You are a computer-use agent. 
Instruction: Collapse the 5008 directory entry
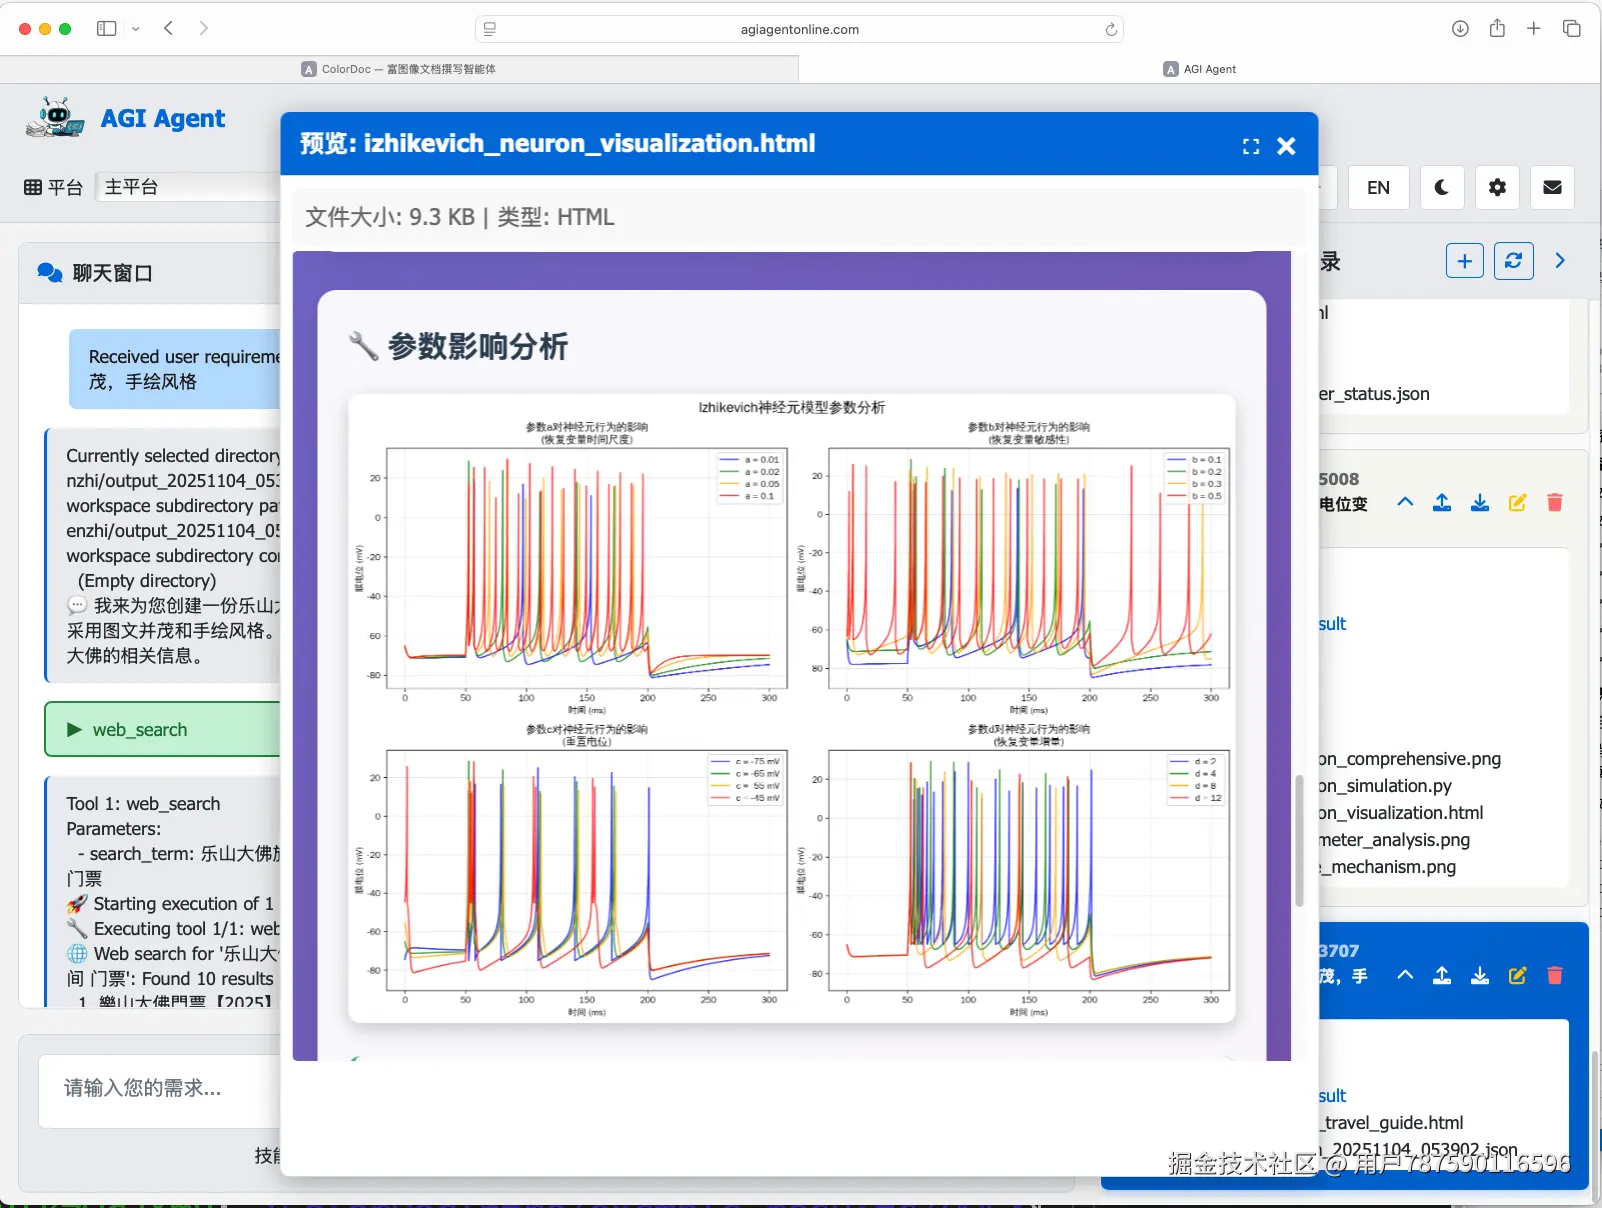(x=1405, y=502)
